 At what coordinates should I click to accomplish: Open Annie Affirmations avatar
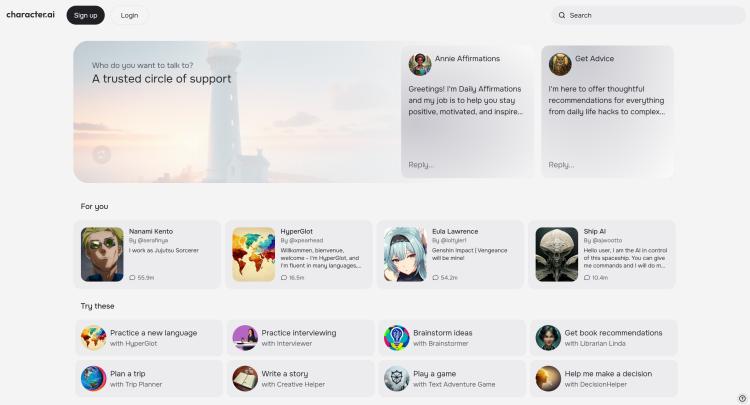420,64
